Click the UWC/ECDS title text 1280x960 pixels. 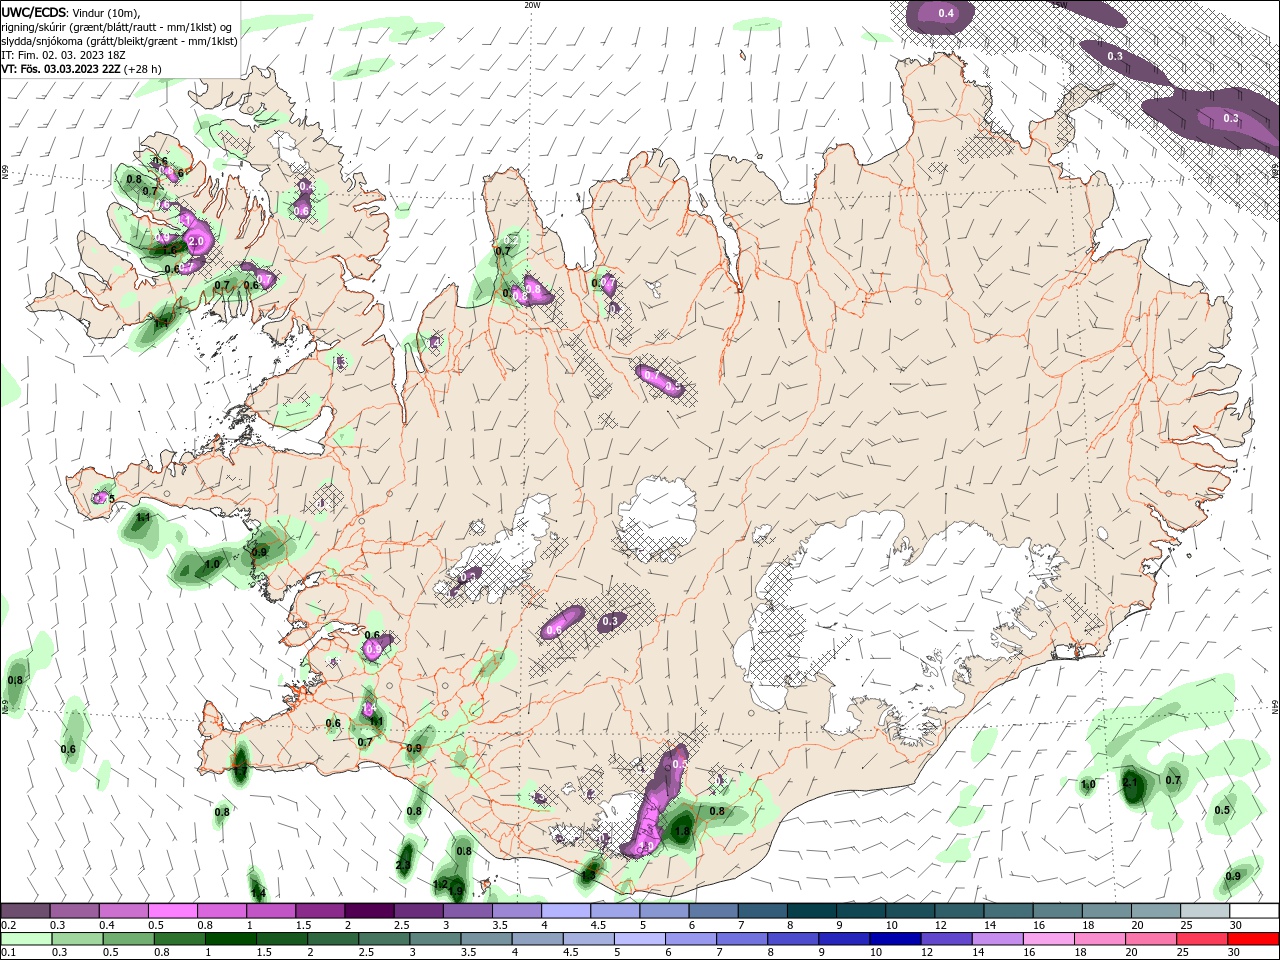click(34, 13)
